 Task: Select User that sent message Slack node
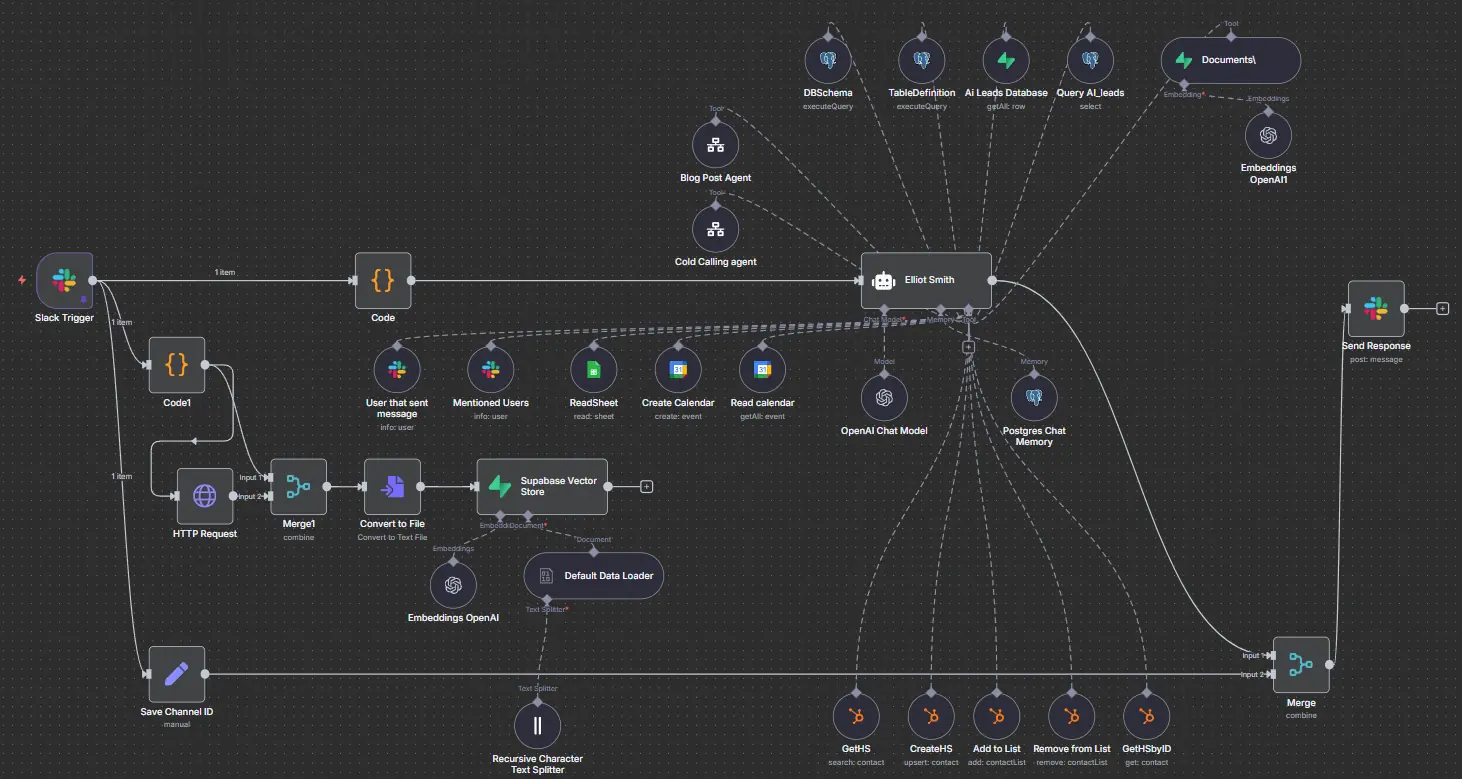(x=397, y=370)
